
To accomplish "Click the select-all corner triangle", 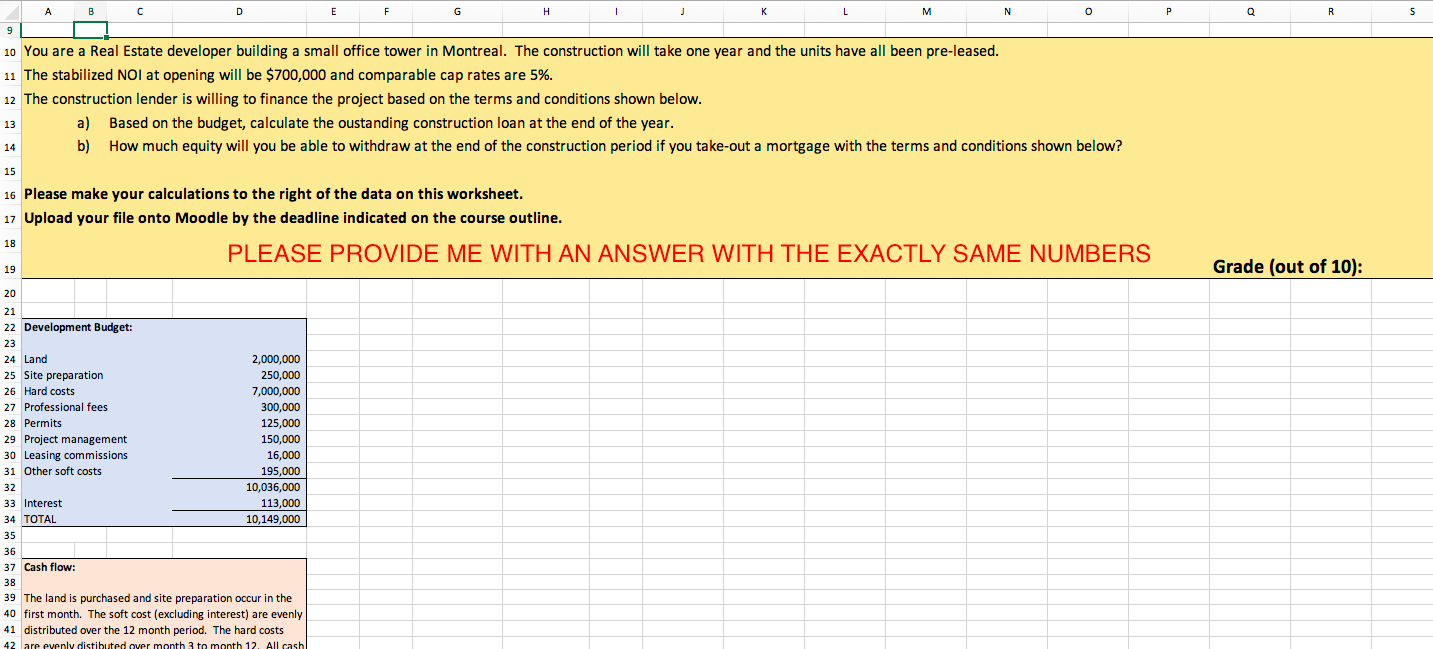I will pyautogui.click(x=11, y=12).
